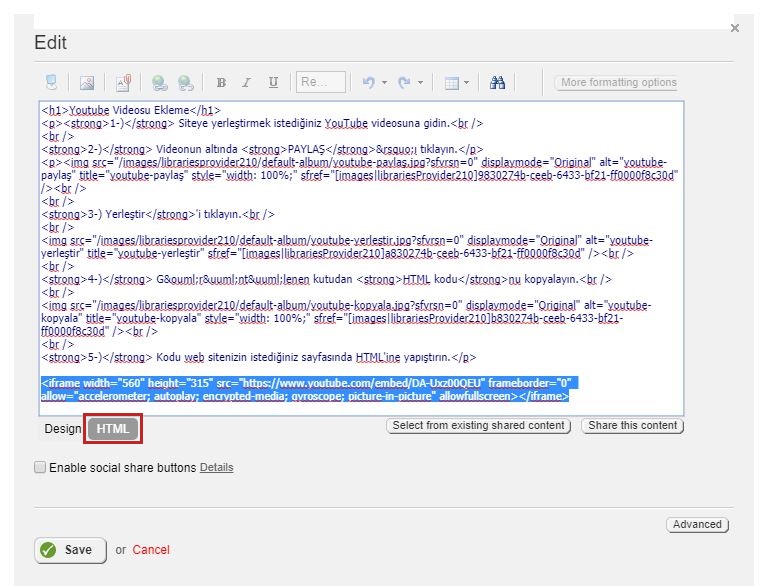Click Select from existing shared content
This screenshot has height=586, width=763.
(x=478, y=426)
